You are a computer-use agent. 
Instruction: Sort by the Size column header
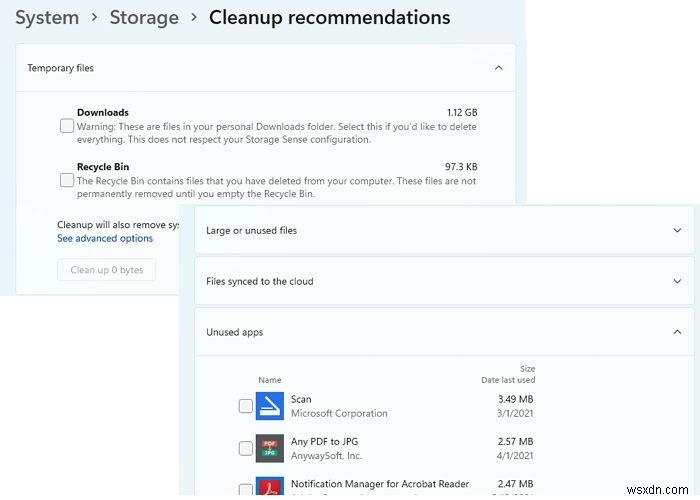[x=527, y=369]
